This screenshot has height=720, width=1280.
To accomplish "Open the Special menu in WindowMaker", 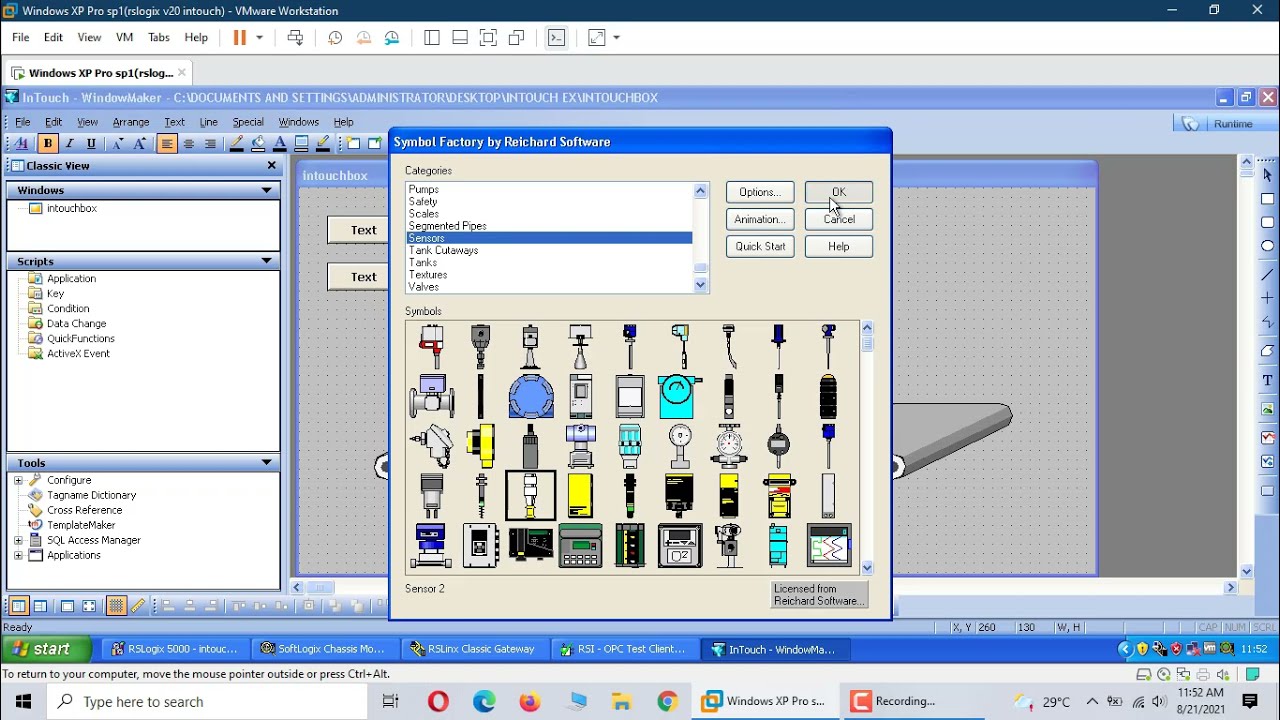I will pyautogui.click(x=248, y=122).
